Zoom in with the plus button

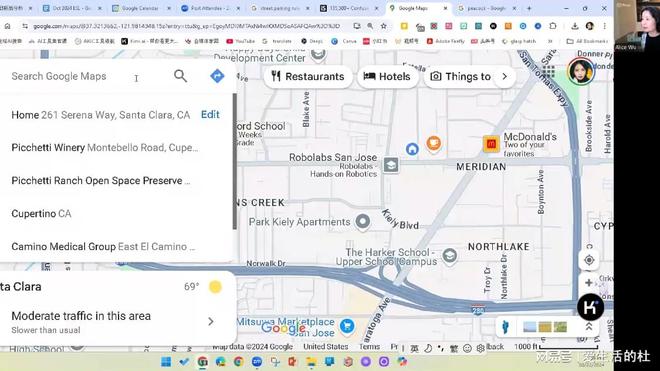click(589, 283)
